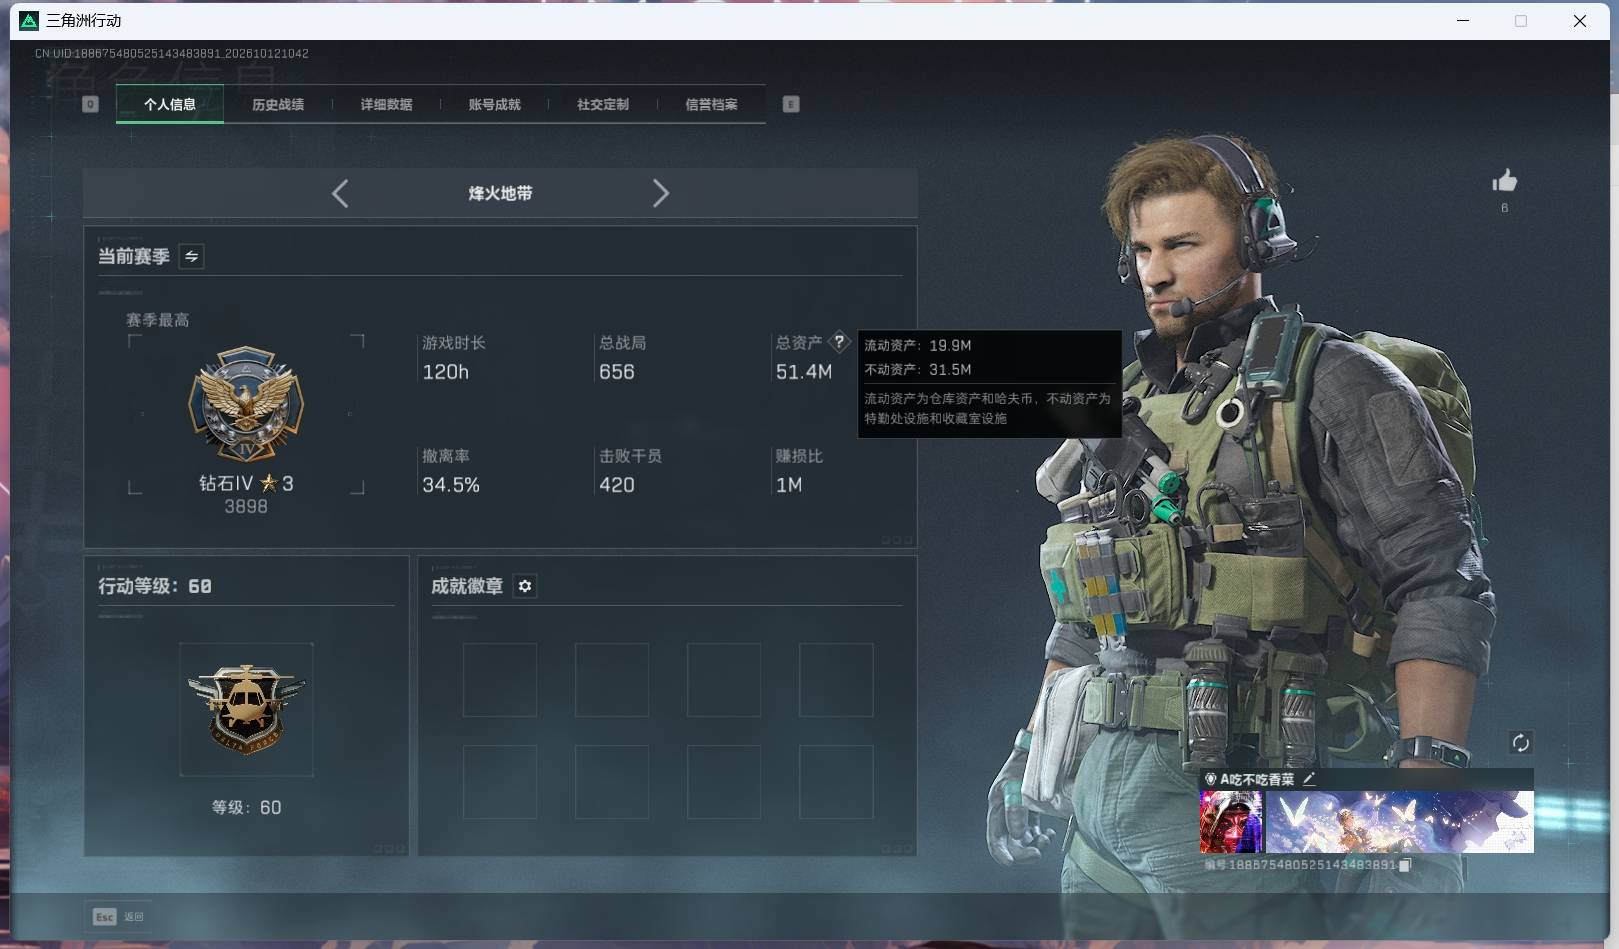The image size is (1619, 949).
Task: Close the 三角洲行动 window
Action: [x=1580, y=20]
